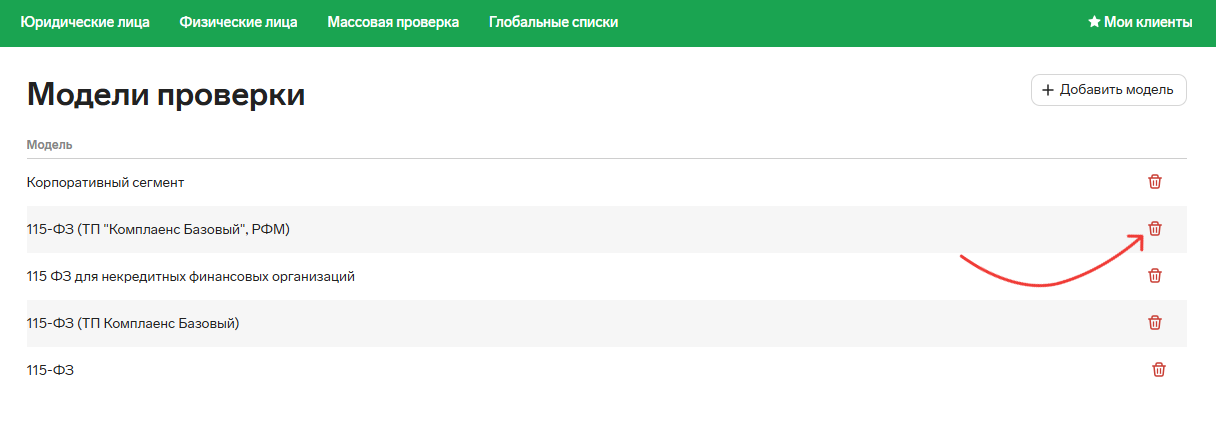The height and width of the screenshot is (433, 1216).
Task: Open the 115-ФЗ (ТП Комплаенс Базовый) model name
Action: [133, 323]
